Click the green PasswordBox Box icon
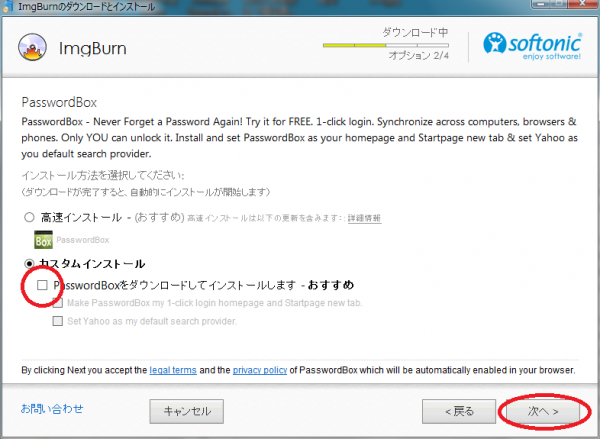Image resolution: width=600 pixels, height=439 pixels. pyautogui.click(x=43, y=240)
